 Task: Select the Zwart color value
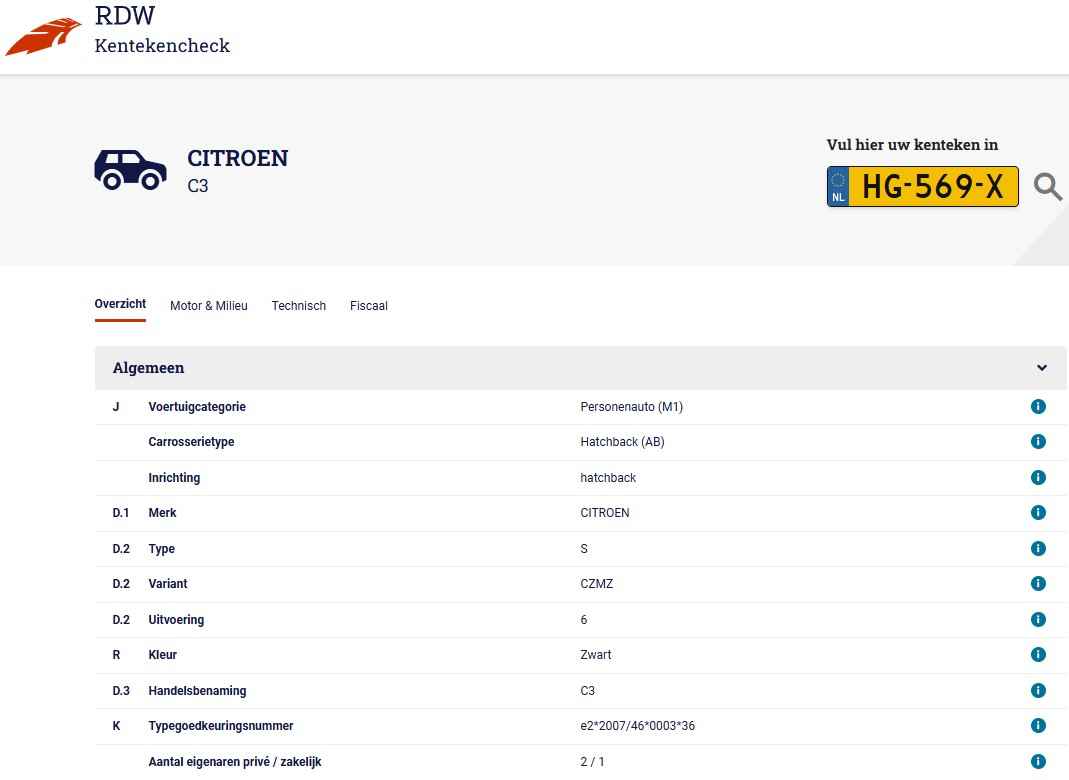pos(595,655)
